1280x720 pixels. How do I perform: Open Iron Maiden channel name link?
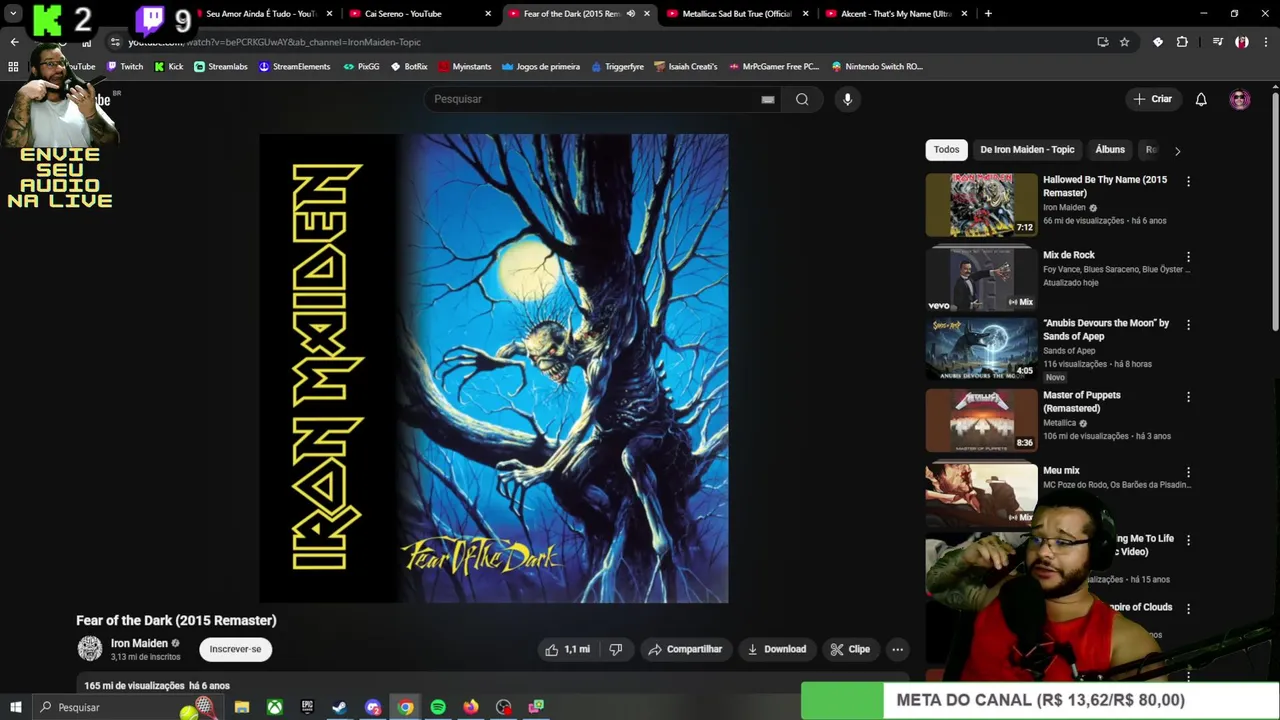tap(139, 643)
